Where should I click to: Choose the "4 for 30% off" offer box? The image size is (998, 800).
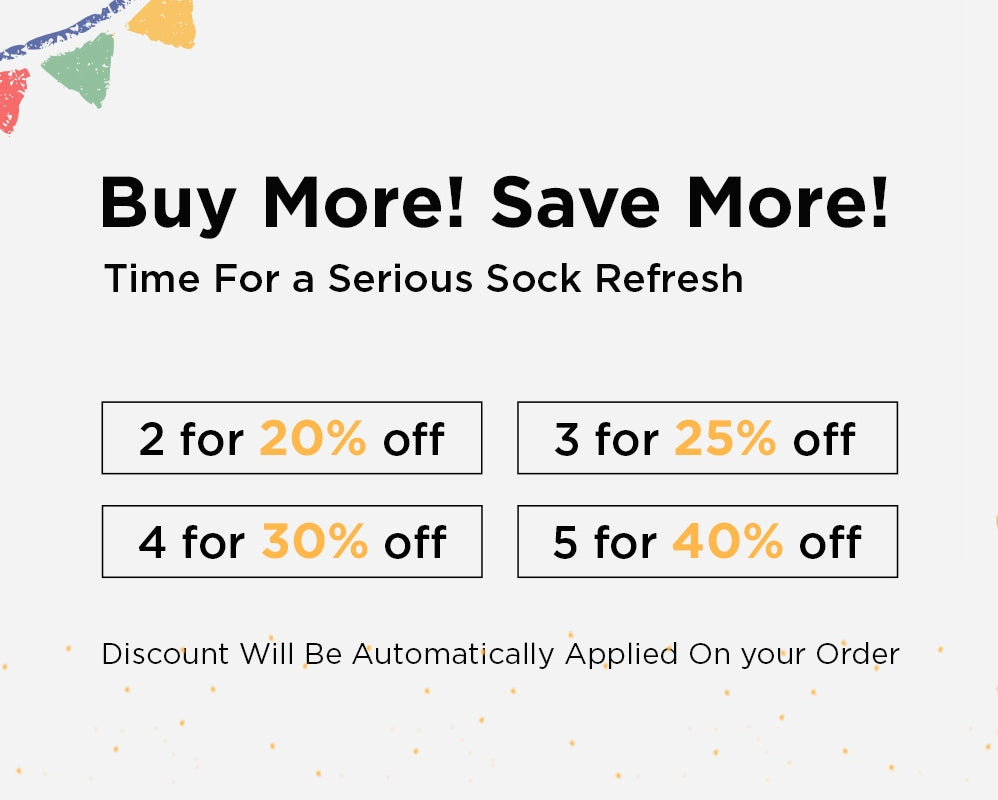(291, 542)
